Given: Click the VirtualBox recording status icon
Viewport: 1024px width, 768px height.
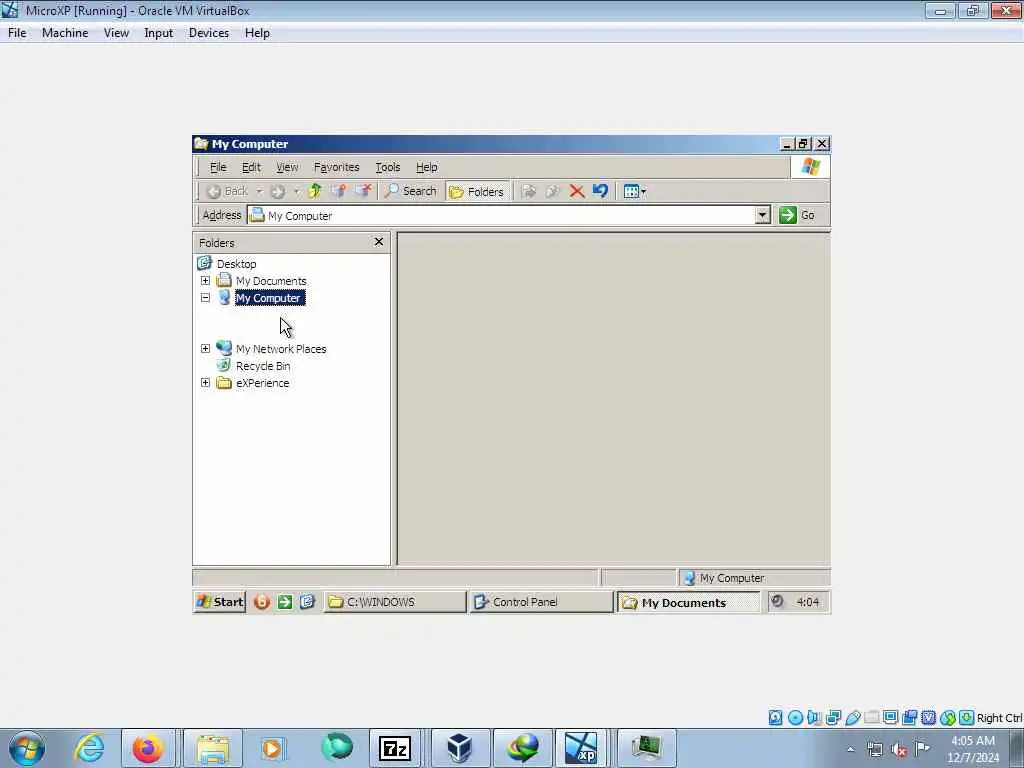Looking at the screenshot, I should pos(910,718).
